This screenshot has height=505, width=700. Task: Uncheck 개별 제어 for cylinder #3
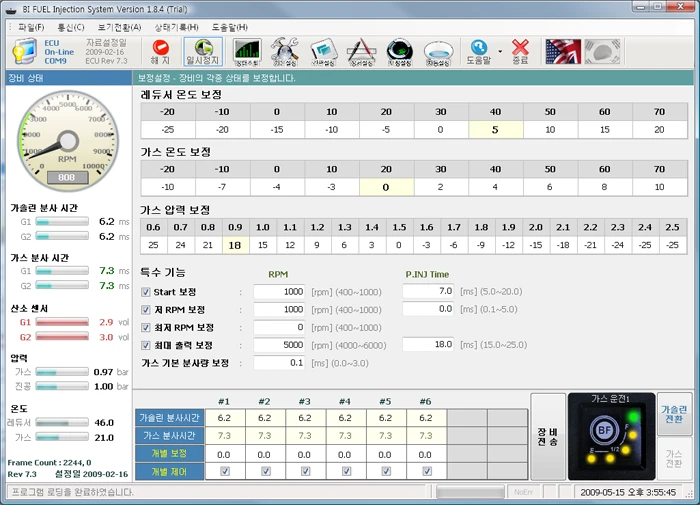coord(305,471)
